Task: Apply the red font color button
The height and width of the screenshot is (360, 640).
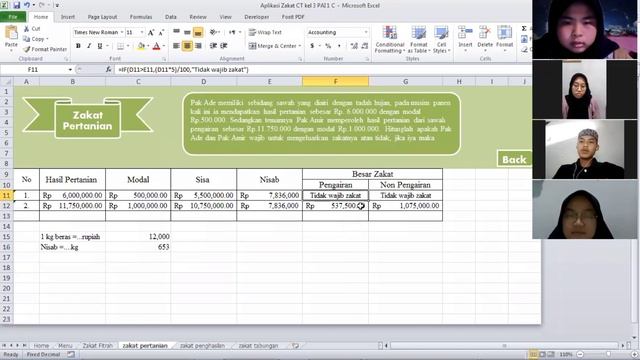Action: tap(156, 46)
